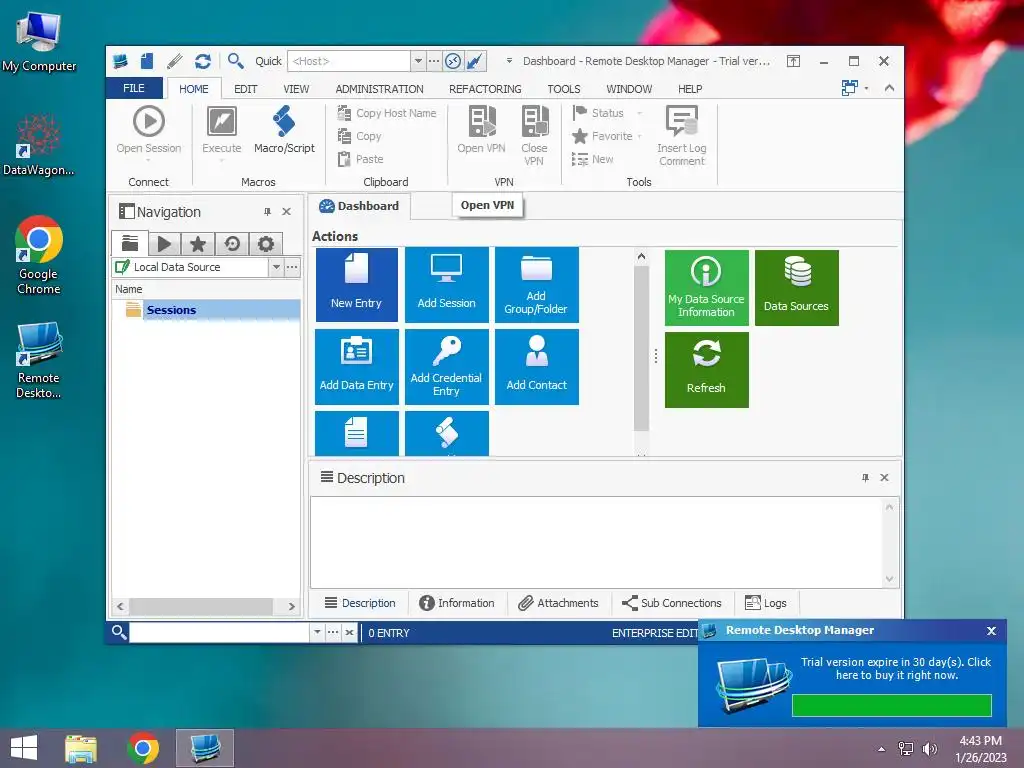The height and width of the screenshot is (768, 1024).
Task: Open the WINDOW ribbon tab
Action: pos(629,89)
